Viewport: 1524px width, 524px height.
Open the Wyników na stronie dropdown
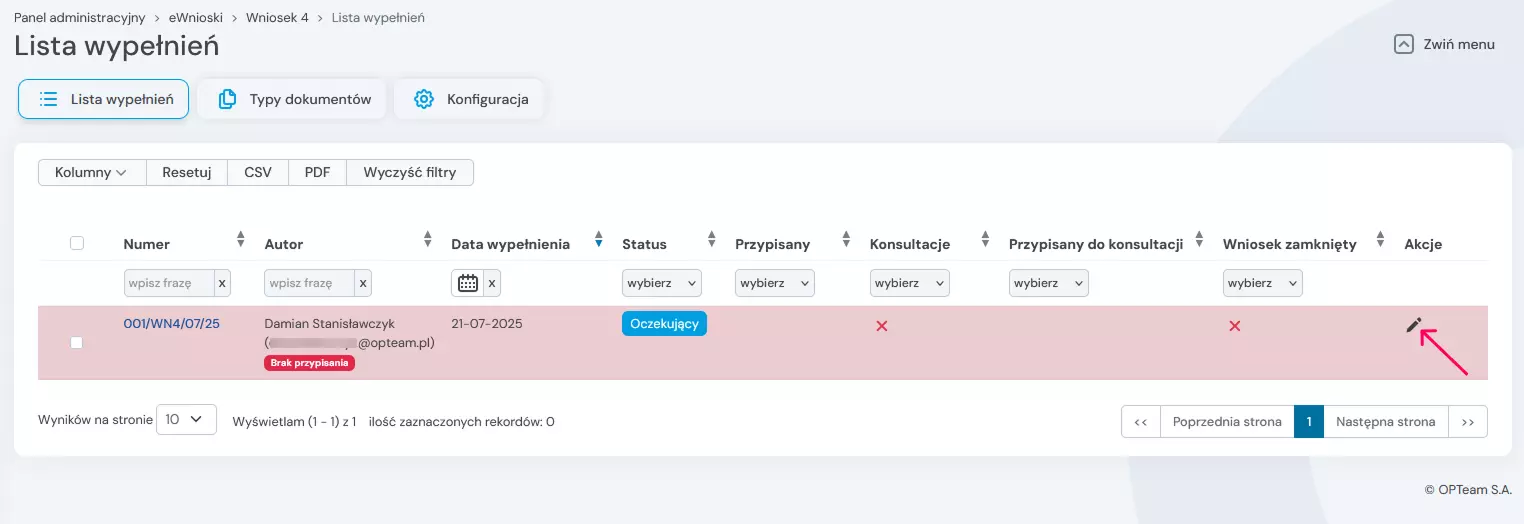[x=186, y=420]
